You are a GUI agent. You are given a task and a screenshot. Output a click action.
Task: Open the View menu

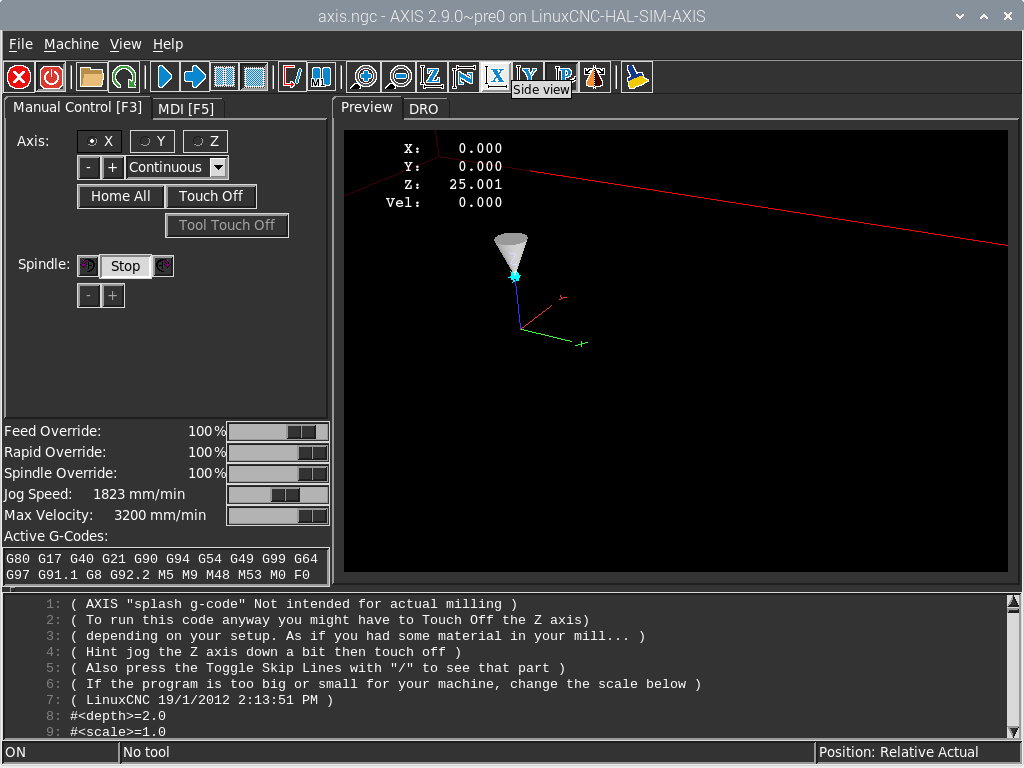(125, 44)
